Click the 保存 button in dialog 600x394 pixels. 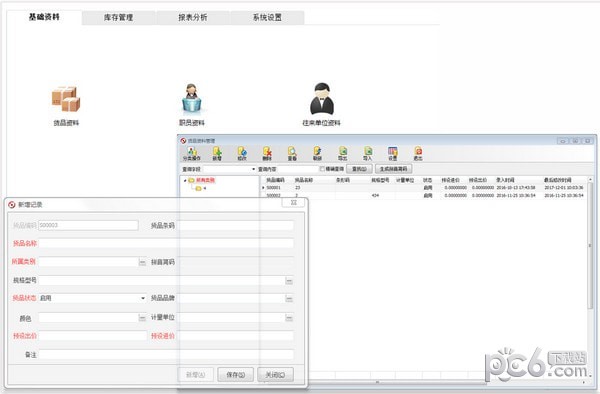235,374
